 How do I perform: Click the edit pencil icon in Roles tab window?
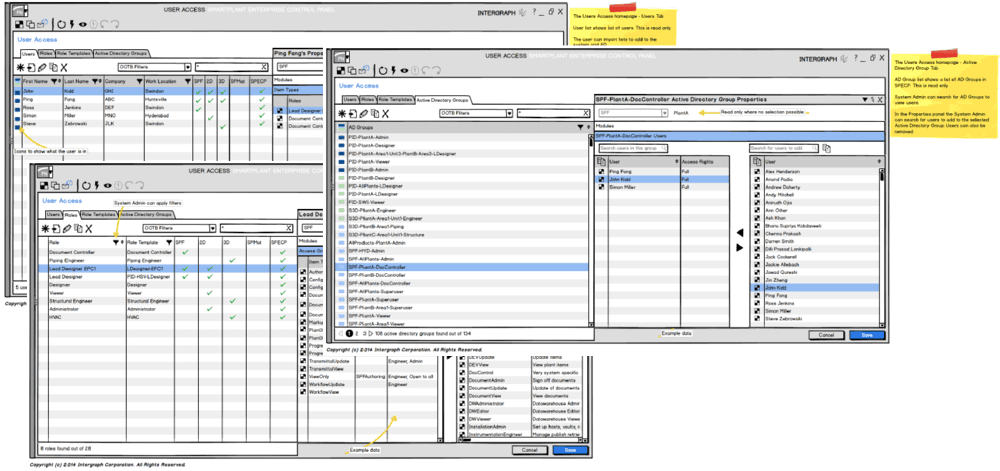tap(67, 228)
